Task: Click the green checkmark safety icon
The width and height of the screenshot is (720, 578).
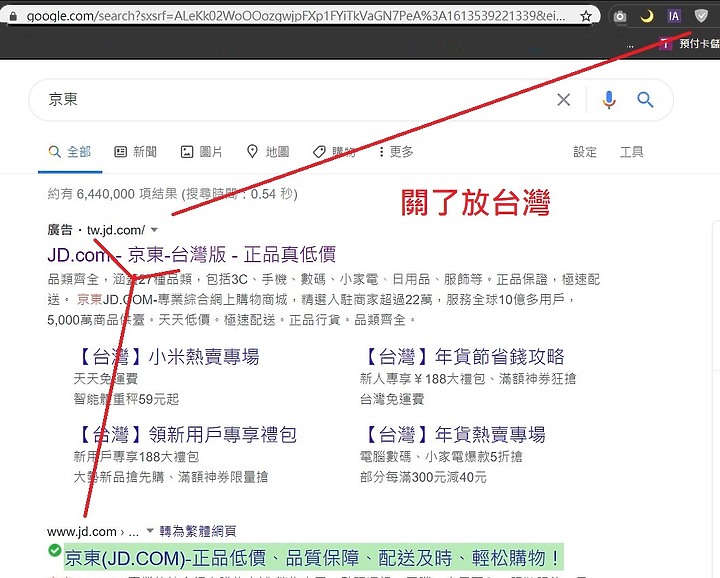Action: 55,550
